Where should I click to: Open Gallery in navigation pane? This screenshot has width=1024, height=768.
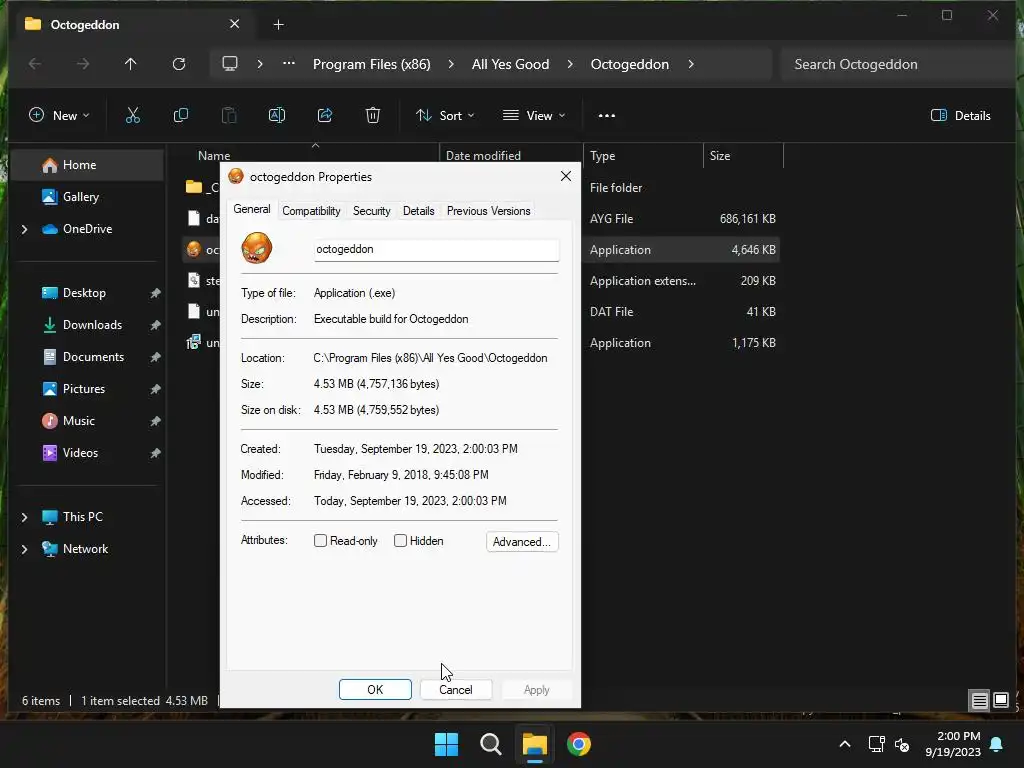tap(88, 197)
